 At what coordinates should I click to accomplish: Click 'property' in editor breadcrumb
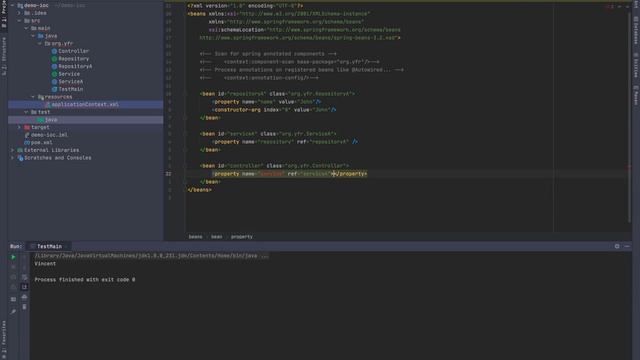tap(242, 237)
